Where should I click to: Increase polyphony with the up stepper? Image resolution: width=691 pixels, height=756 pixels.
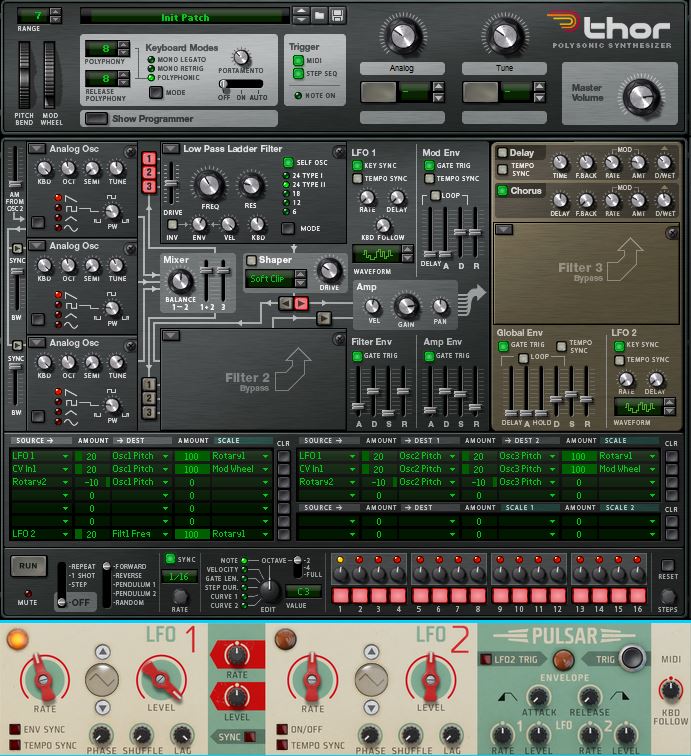pos(124,44)
